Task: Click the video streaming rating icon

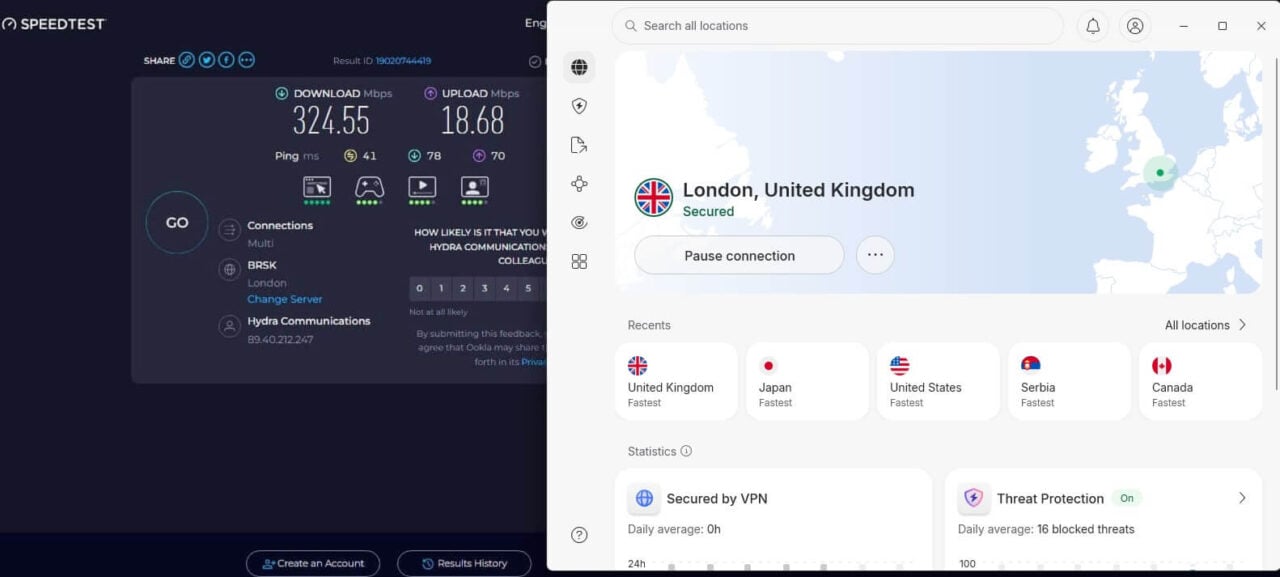Action: coord(422,187)
